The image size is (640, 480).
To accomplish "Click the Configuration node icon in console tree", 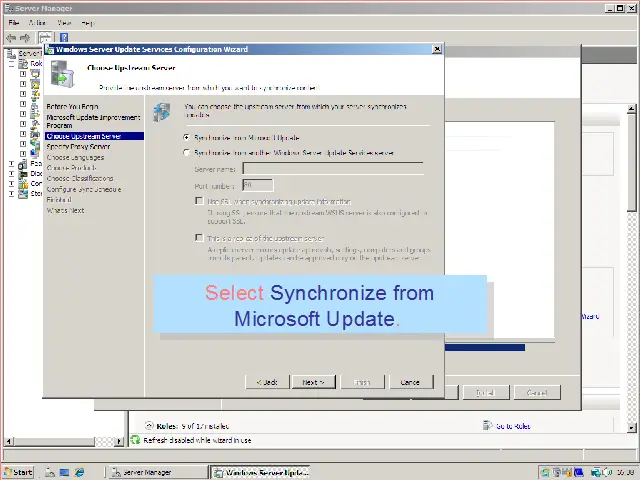I will click(x=23, y=184).
